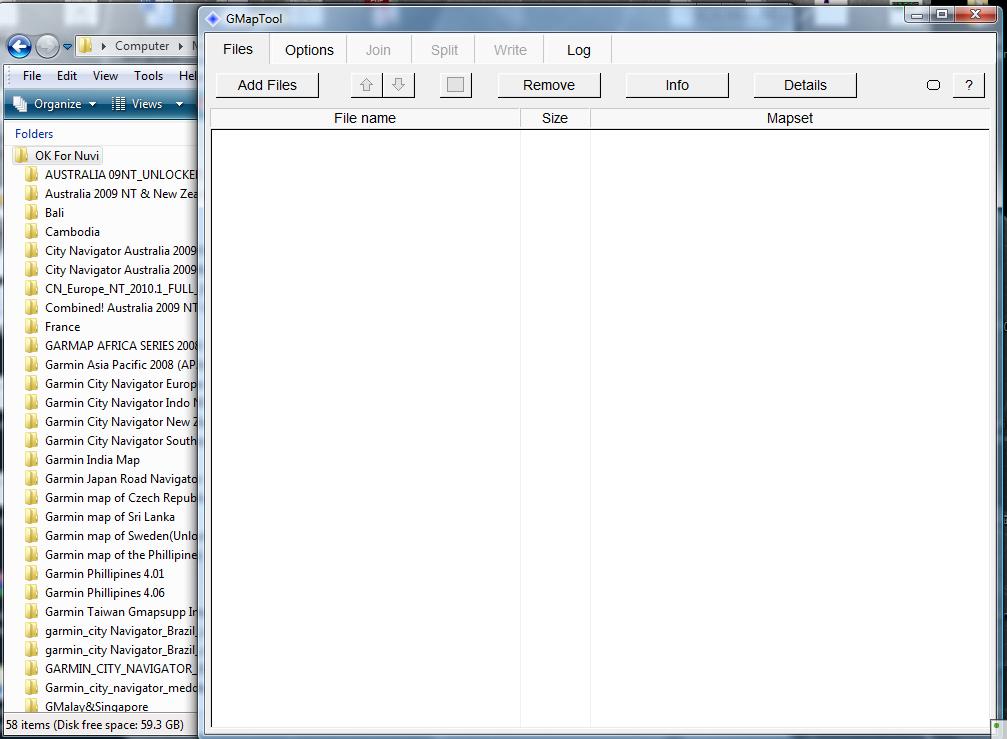
Task: Expand the Views dropdown arrow
Action: [x=180, y=104]
